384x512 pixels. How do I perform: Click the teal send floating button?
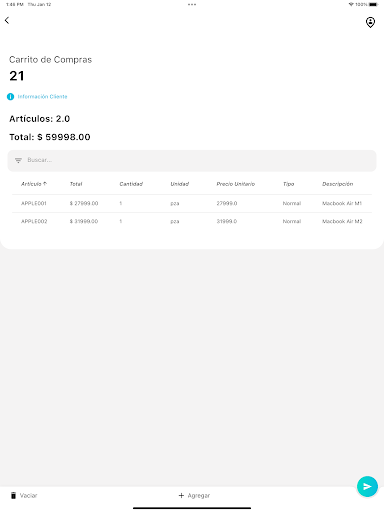point(367,486)
